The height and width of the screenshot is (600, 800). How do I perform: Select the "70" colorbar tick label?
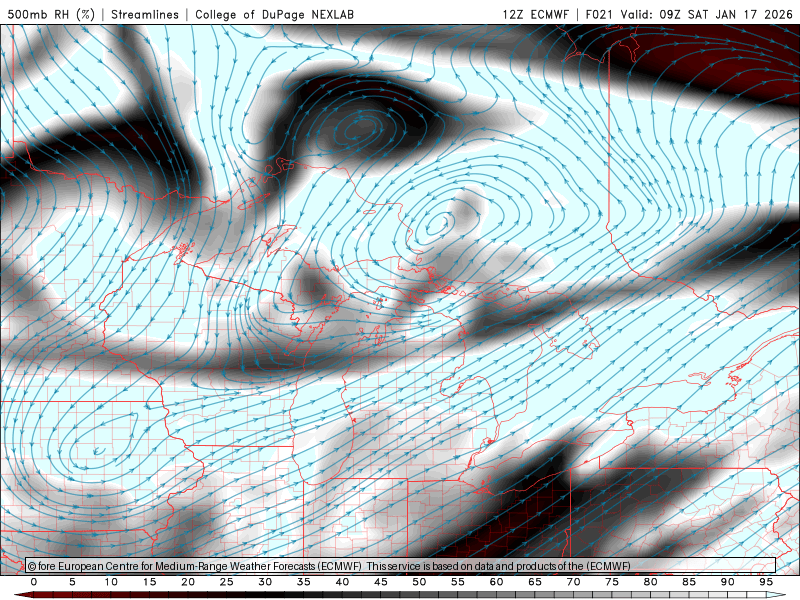(x=573, y=582)
